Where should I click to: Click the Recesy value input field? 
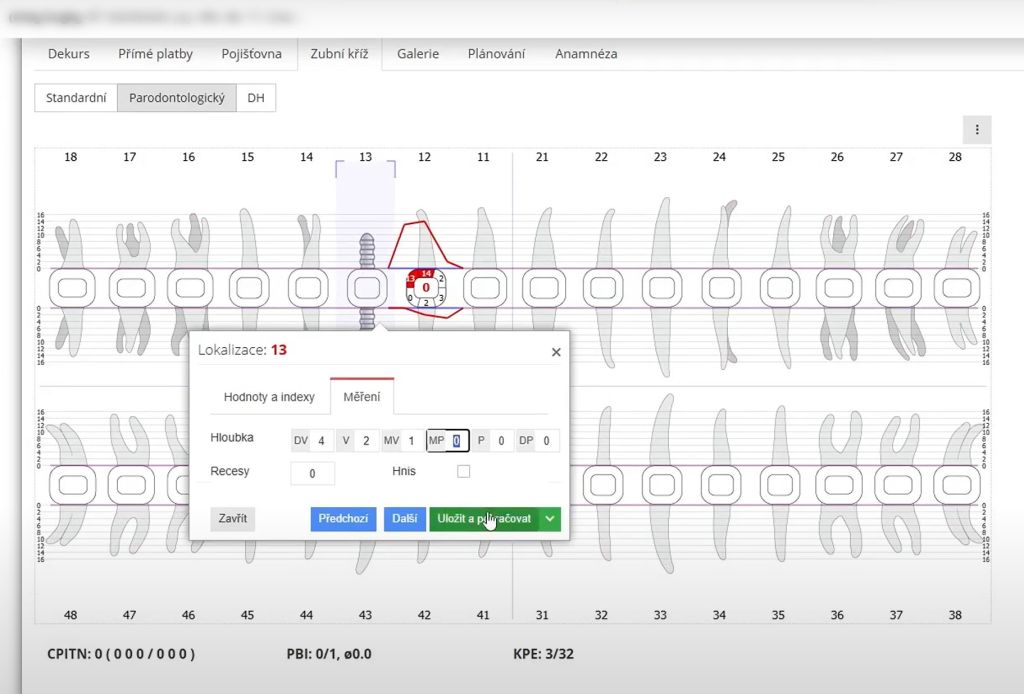(x=313, y=473)
